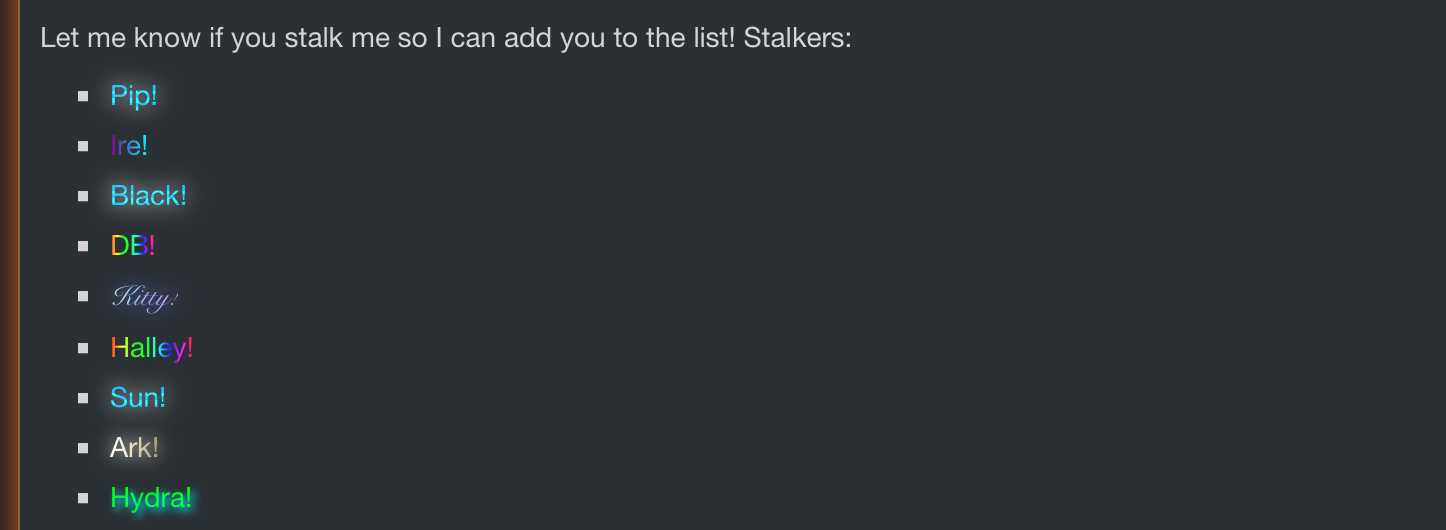Screen dimensions: 1446x530
Task: Click the Pip! stalker link
Action: (134, 96)
